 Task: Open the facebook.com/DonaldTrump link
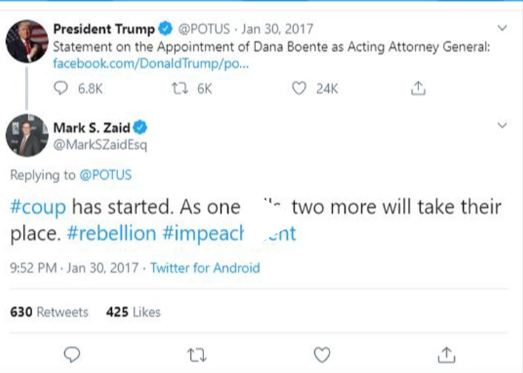coord(151,63)
